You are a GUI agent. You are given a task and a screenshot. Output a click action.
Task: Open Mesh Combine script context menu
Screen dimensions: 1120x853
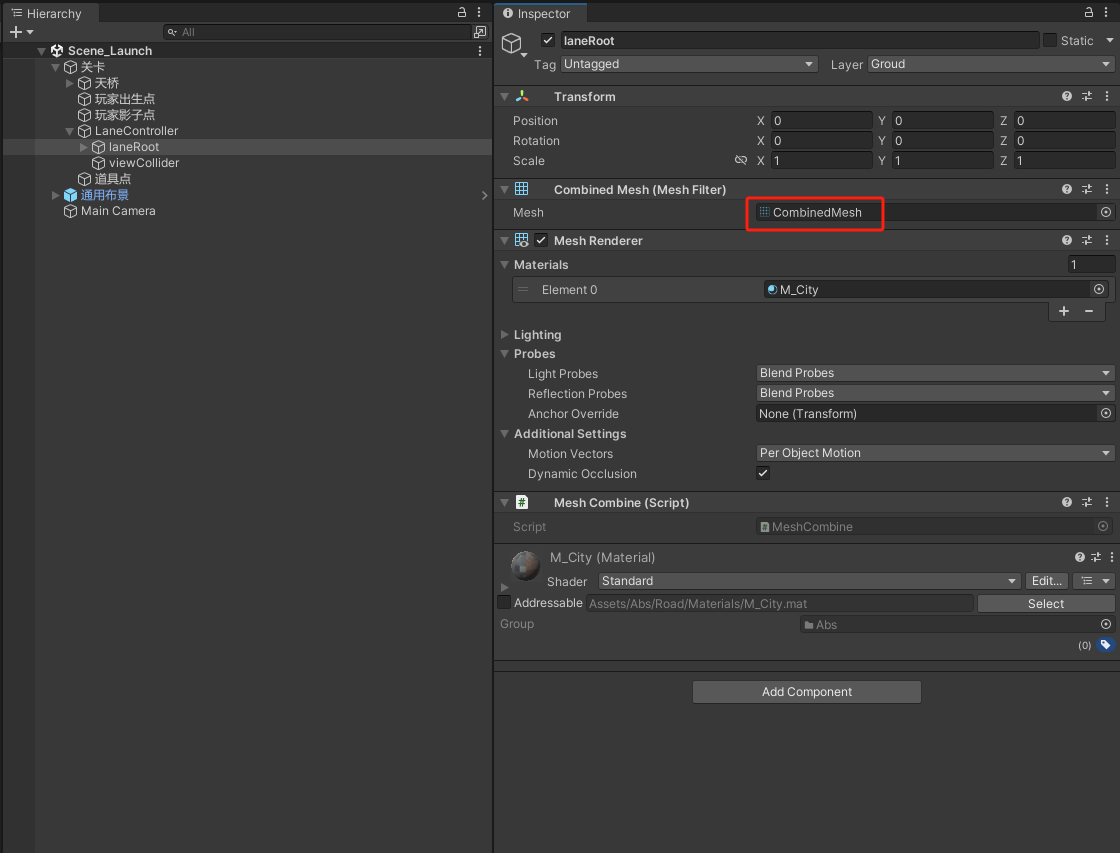(1106, 502)
